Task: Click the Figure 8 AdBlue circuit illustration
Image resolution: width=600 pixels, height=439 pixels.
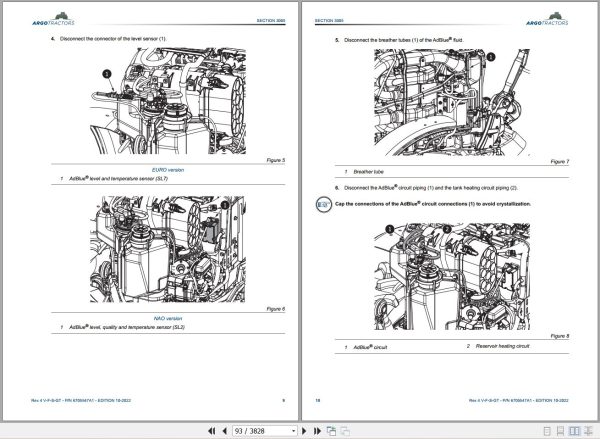Action: coord(452,277)
